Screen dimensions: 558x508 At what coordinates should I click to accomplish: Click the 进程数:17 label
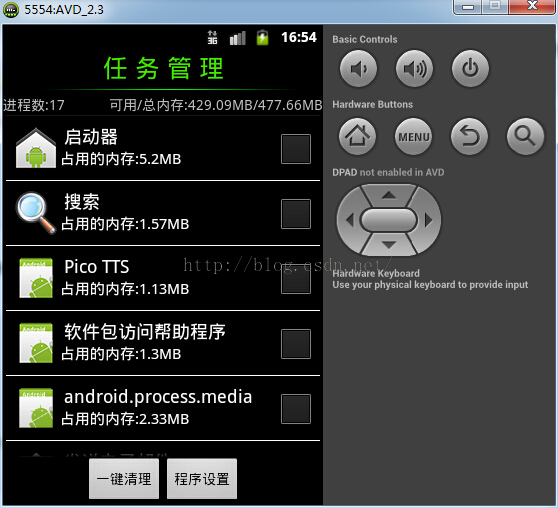pos(34,105)
